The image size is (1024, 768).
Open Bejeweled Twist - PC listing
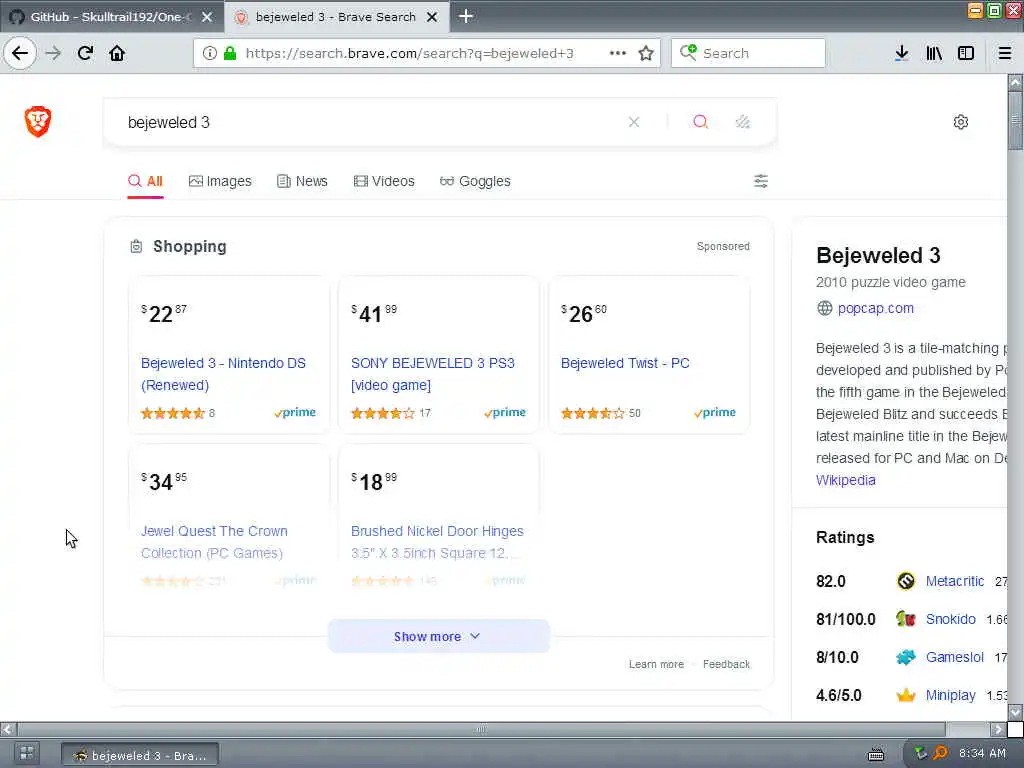tap(625, 363)
